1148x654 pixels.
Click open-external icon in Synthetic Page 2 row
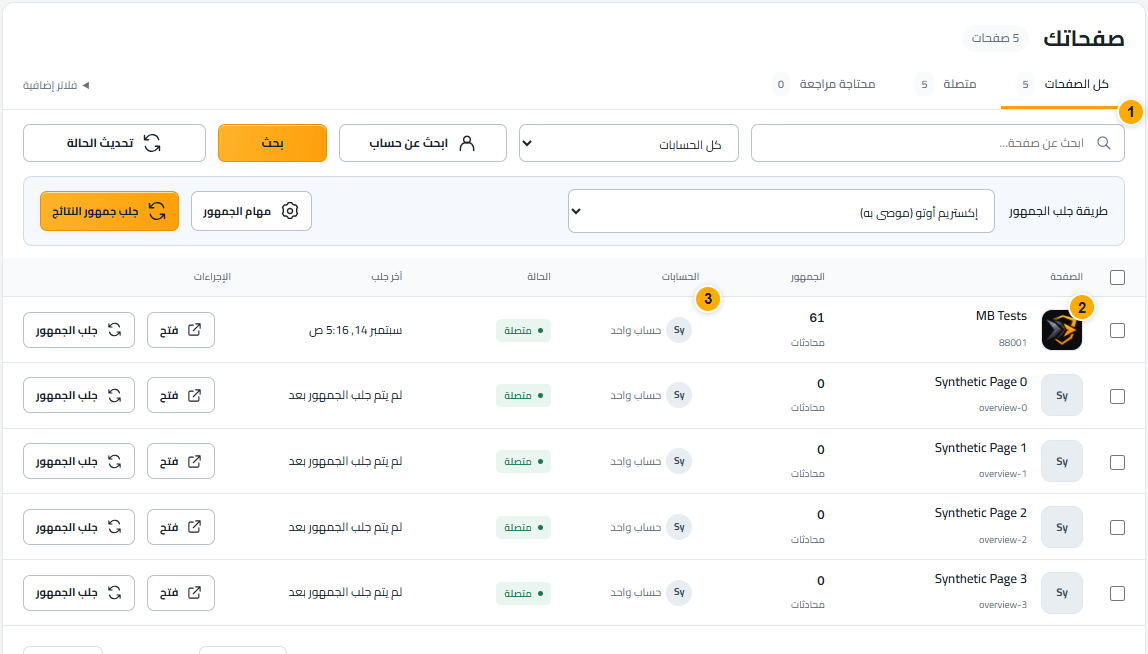coord(194,527)
